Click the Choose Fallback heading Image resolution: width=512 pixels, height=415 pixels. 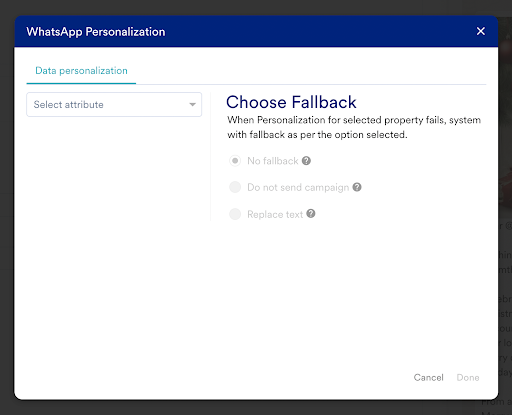[x=291, y=102]
